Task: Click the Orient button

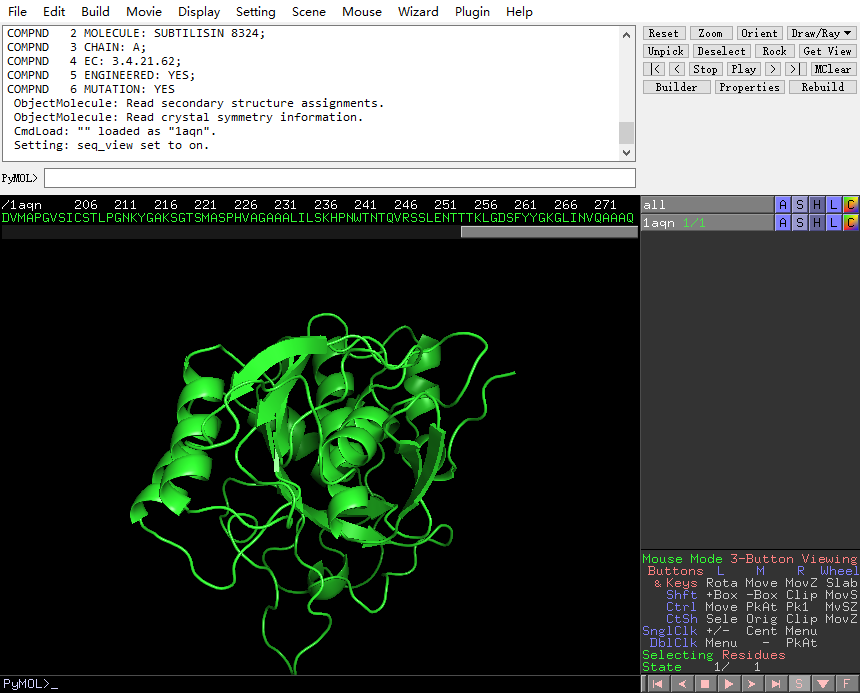Action: (x=759, y=33)
